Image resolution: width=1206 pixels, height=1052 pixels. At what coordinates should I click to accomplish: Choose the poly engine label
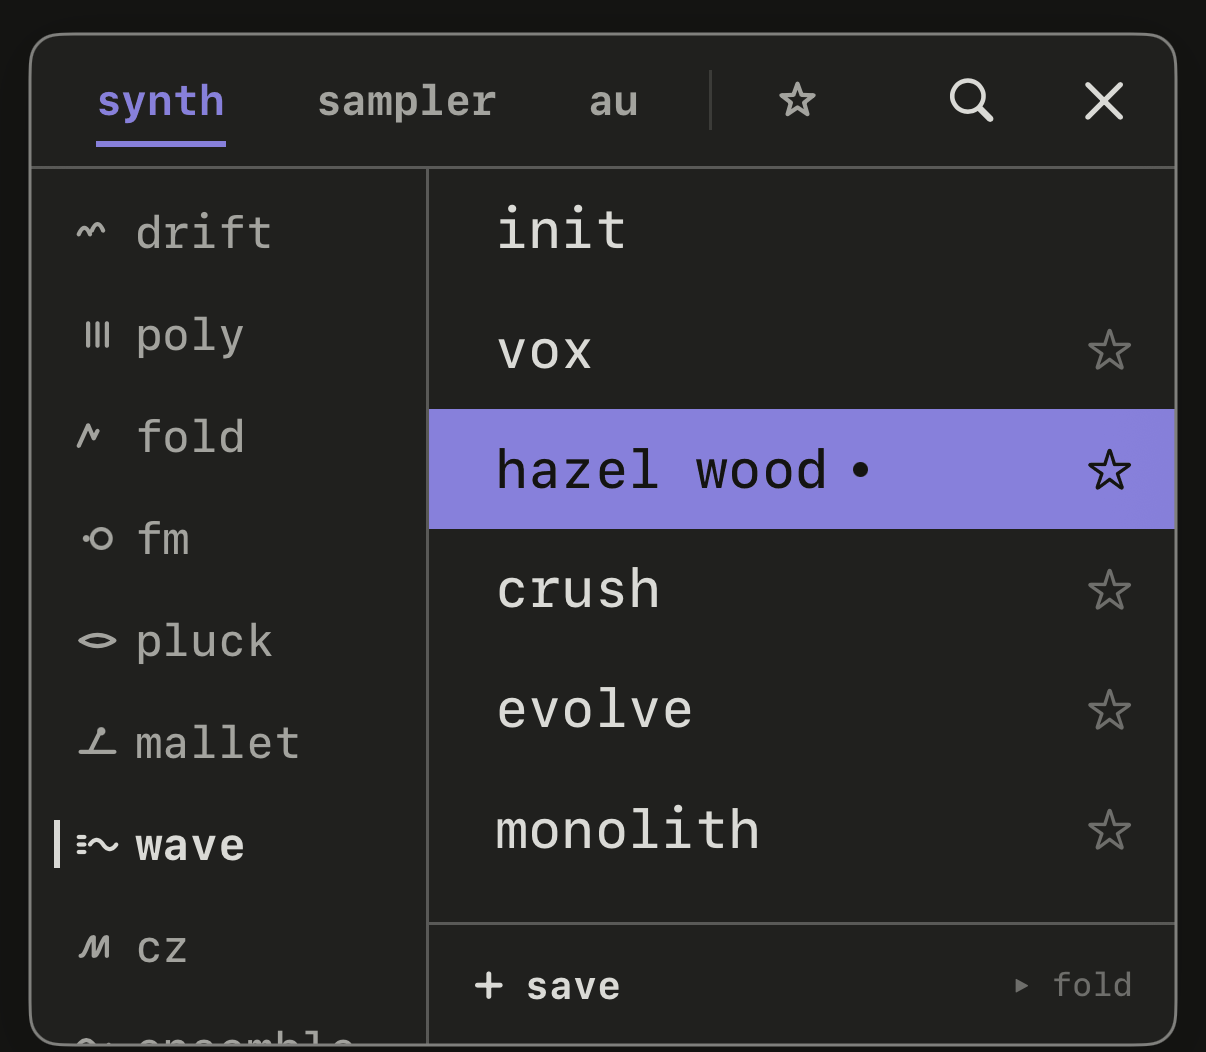coord(190,337)
